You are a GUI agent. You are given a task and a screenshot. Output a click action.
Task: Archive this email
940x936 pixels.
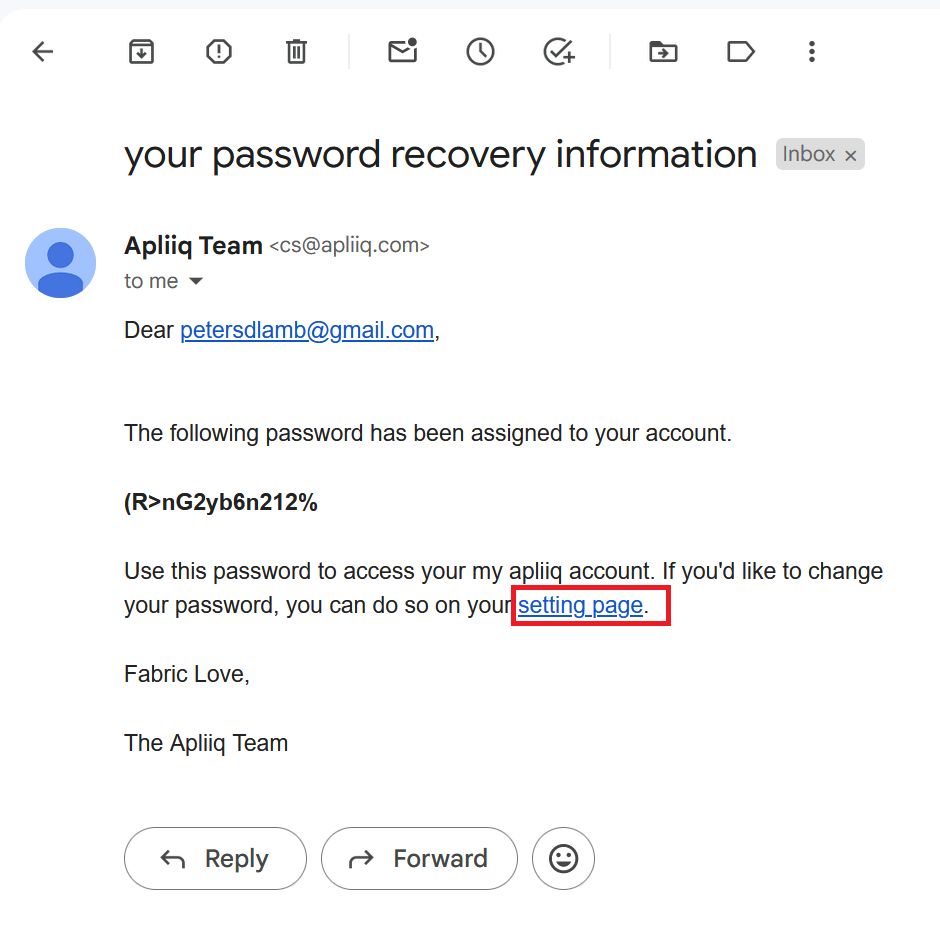pyautogui.click(x=142, y=52)
